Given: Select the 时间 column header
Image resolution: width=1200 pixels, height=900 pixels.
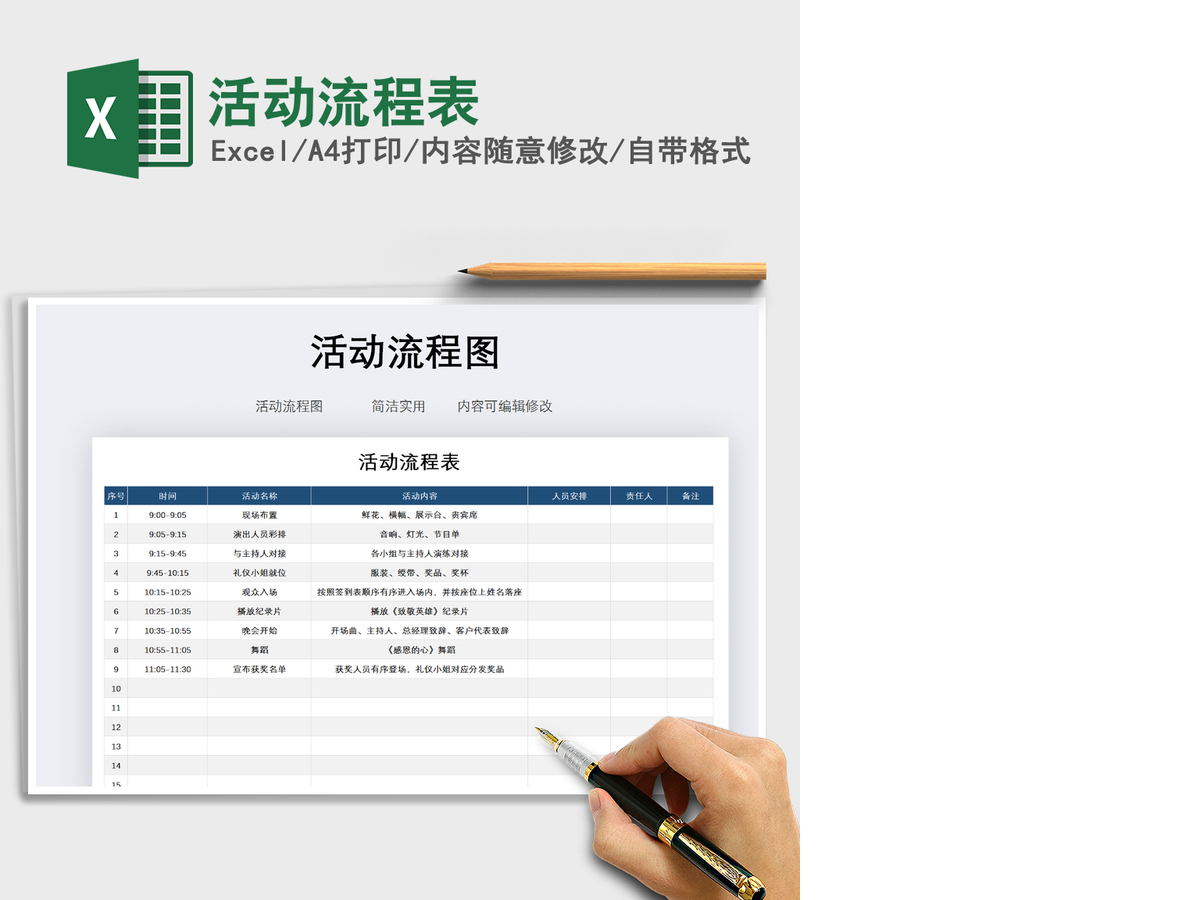Looking at the screenshot, I should pyautogui.click(x=167, y=496).
